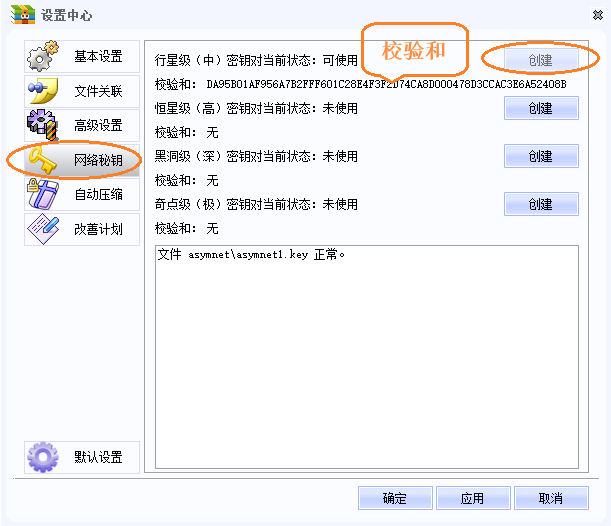Click inside the log text box
The height and width of the screenshot is (526, 611).
click(x=366, y=360)
